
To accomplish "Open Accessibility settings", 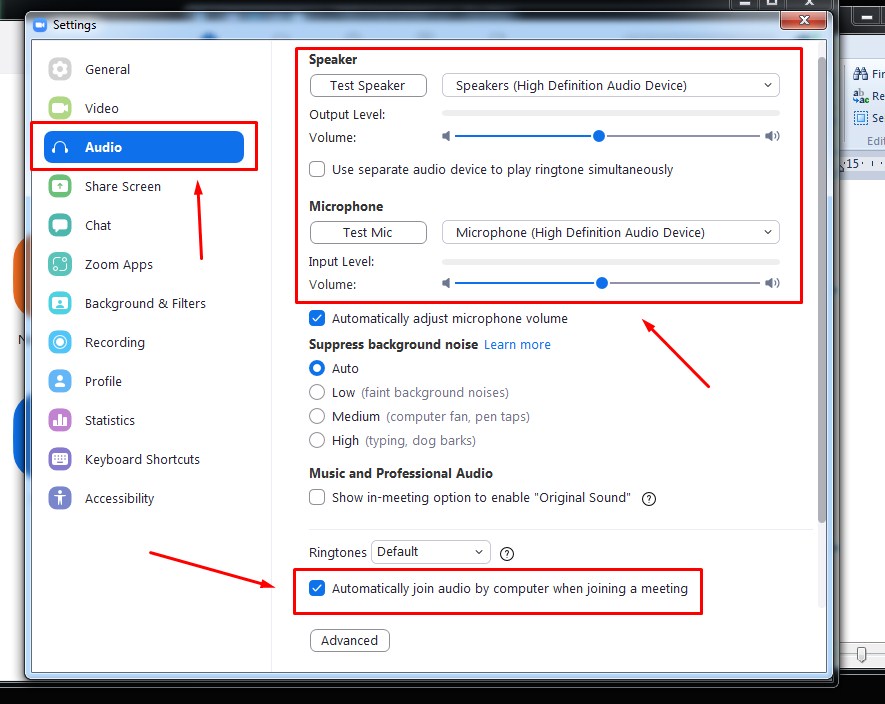I will tap(119, 498).
